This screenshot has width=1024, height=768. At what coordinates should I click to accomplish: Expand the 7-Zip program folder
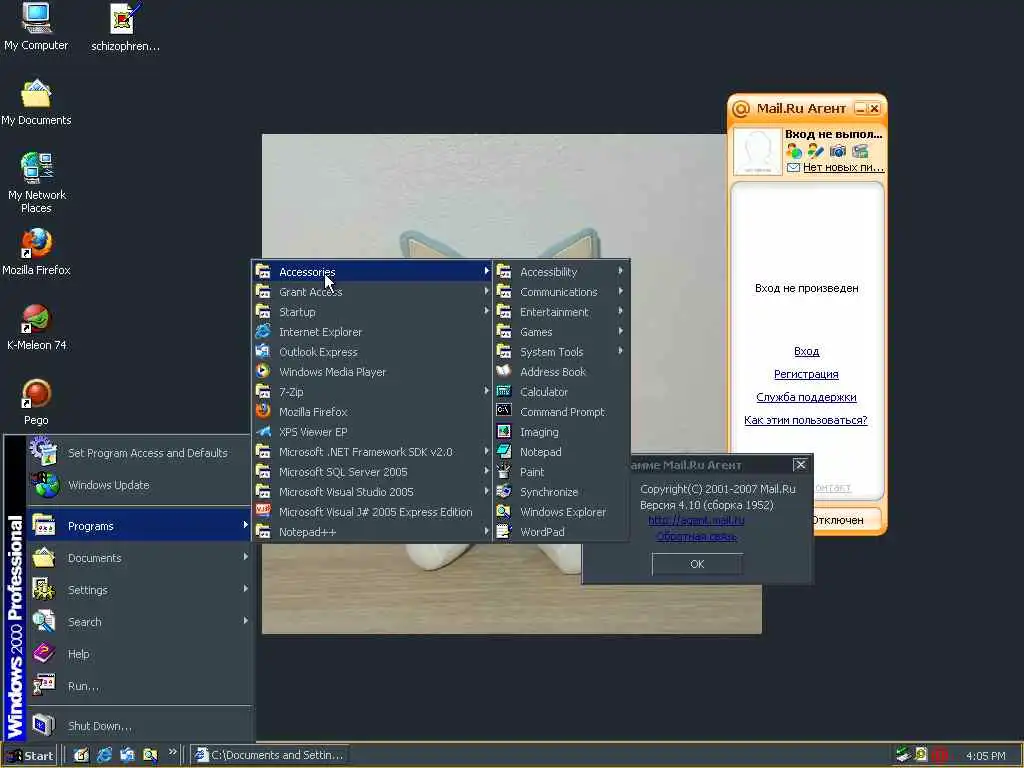pos(372,392)
